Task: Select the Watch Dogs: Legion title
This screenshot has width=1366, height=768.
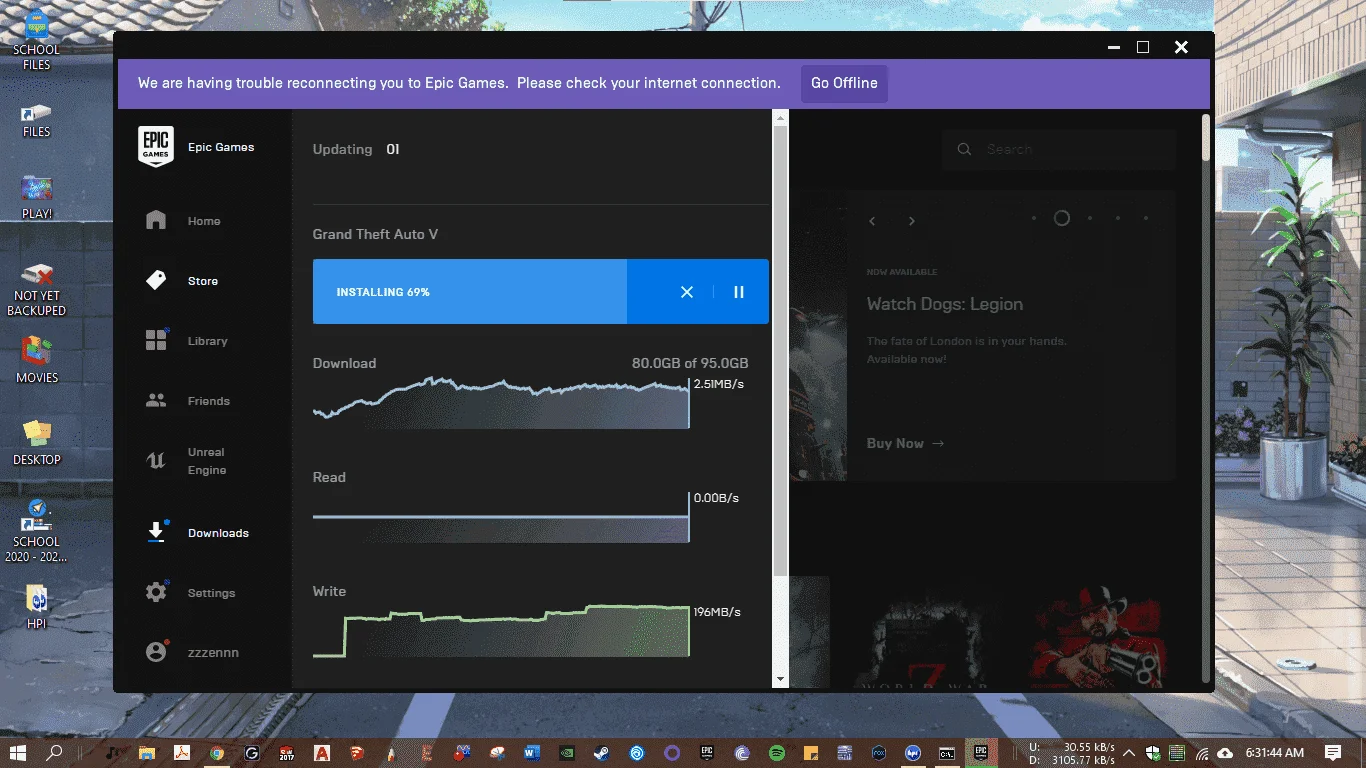Action: pyautogui.click(x=945, y=304)
